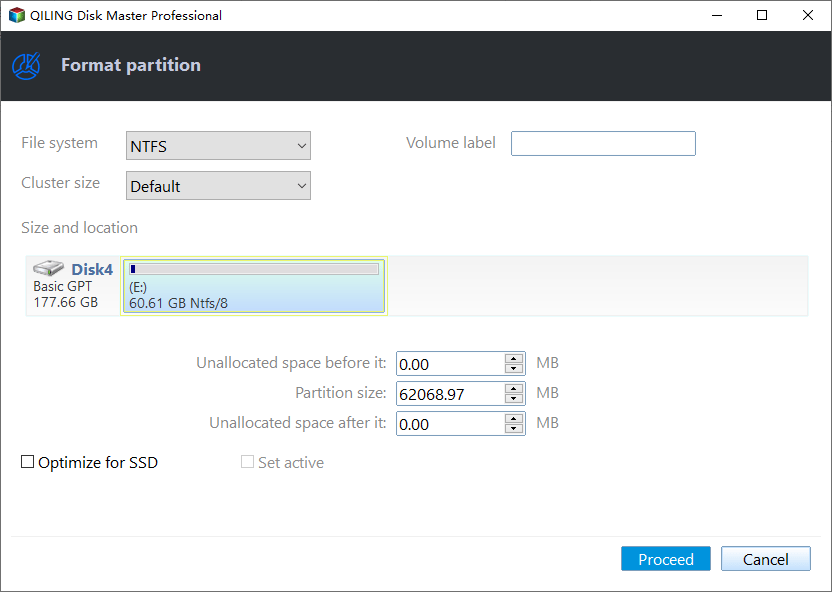832x592 pixels.
Task: Open the Cluster size Default dropdown
Action: (218, 186)
